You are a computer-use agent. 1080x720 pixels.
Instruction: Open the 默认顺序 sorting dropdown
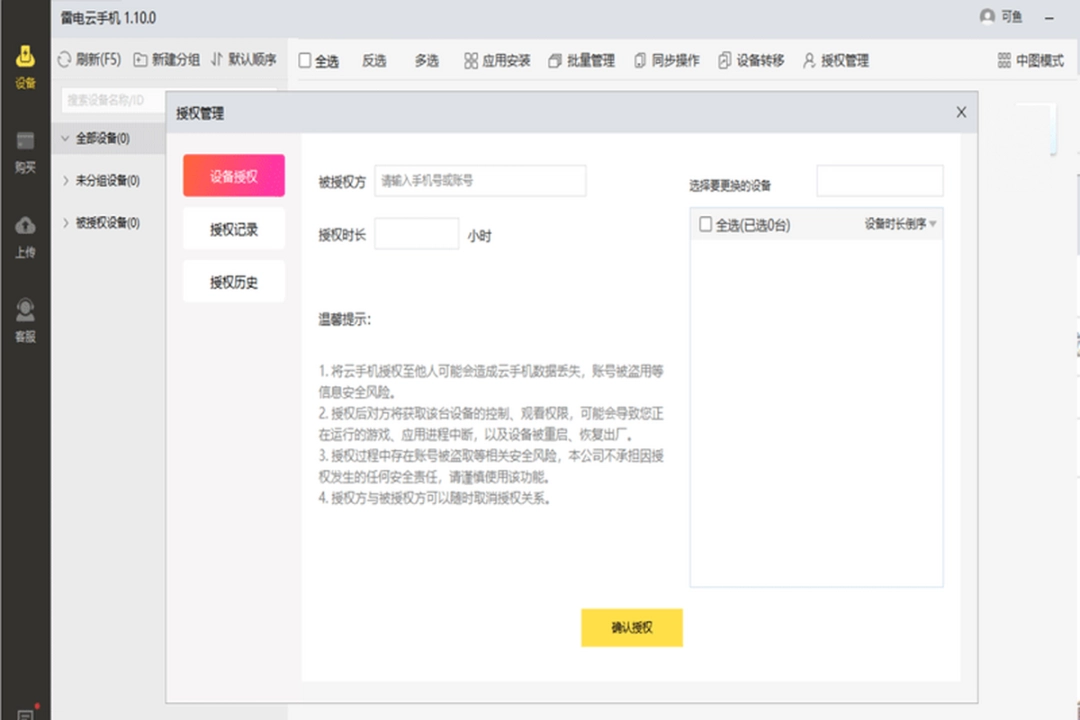[245, 59]
